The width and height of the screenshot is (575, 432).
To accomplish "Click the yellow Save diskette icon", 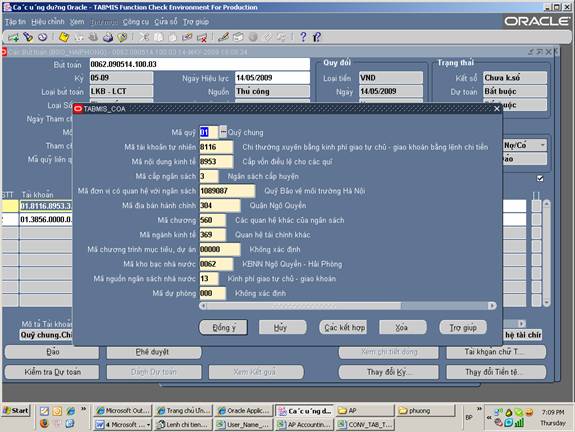I will tap(64, 37).
